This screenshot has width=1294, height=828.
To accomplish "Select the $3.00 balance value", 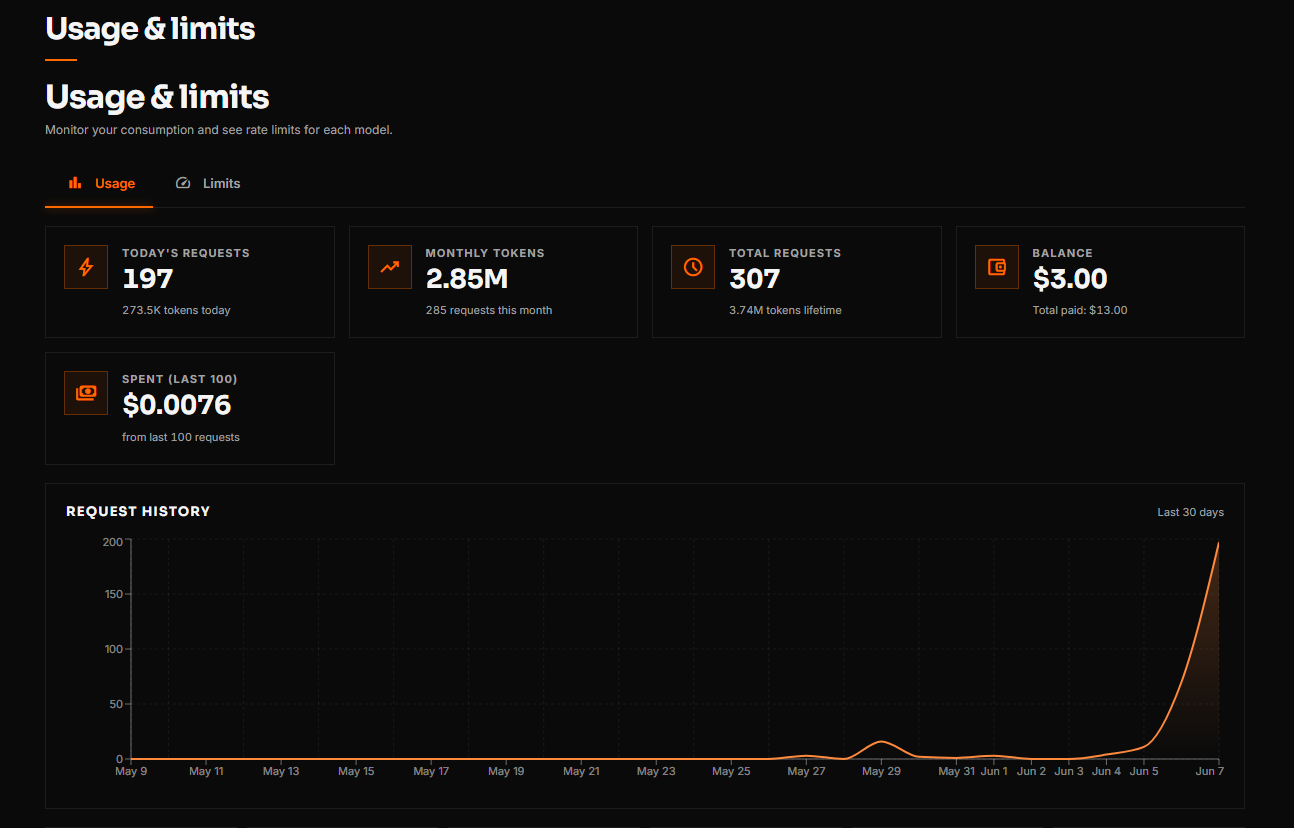I will tap(1070, 279).
